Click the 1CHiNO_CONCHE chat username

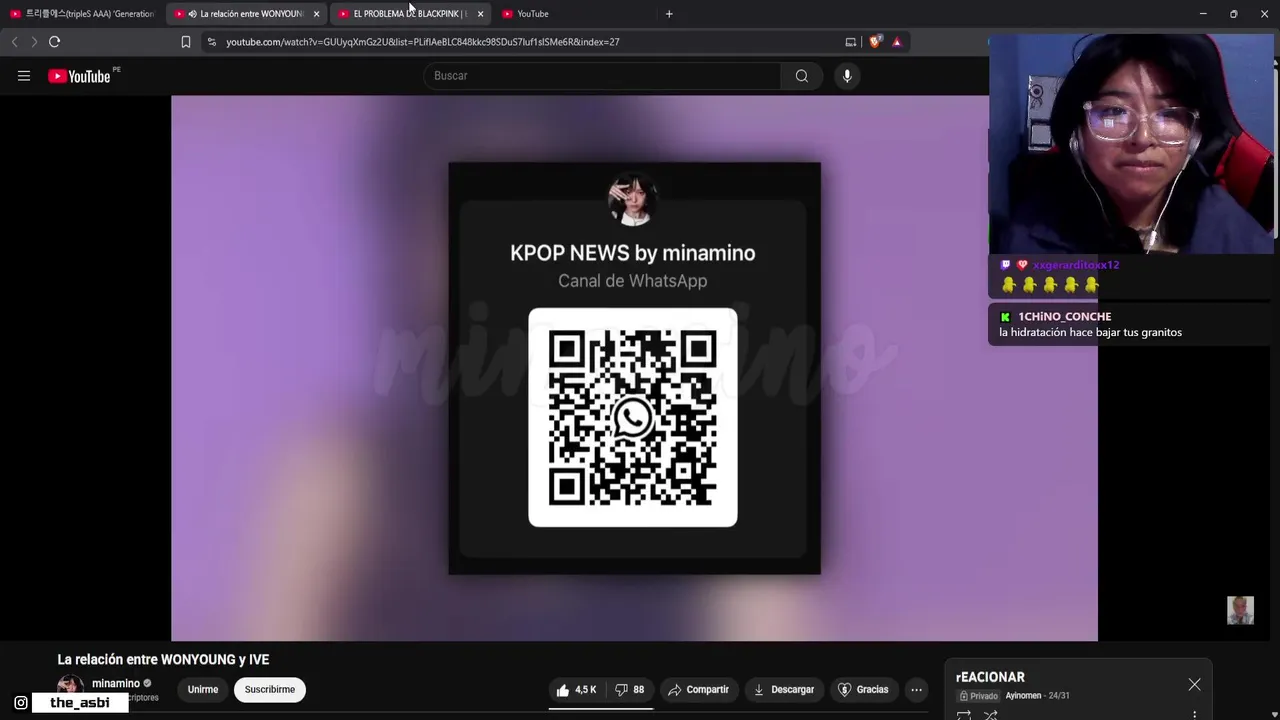tap(1065, 316)
